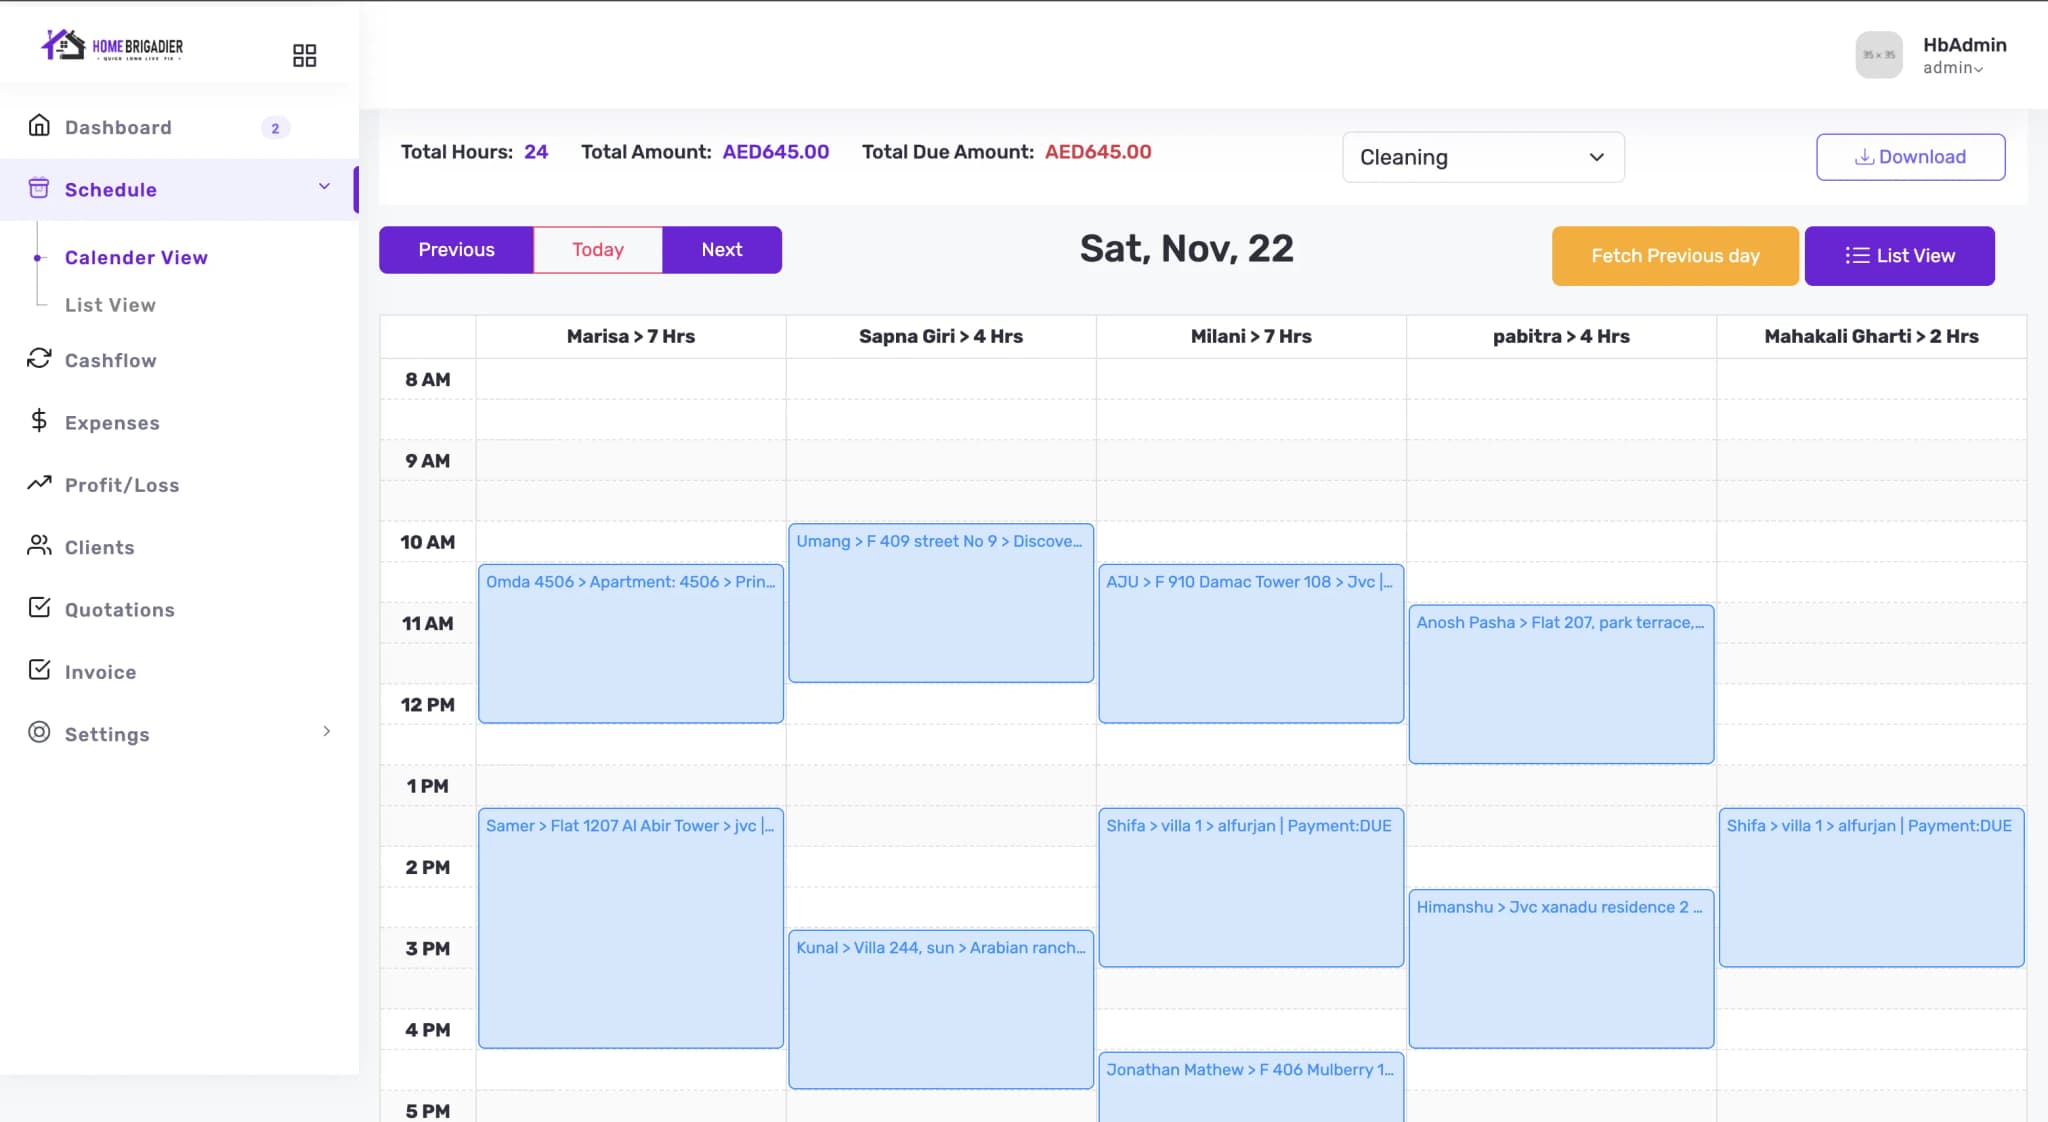Collapse the Schedule menu chevron
Image resolution: width=2048 pixels, height=1122 pixels.
coord(324,187)
